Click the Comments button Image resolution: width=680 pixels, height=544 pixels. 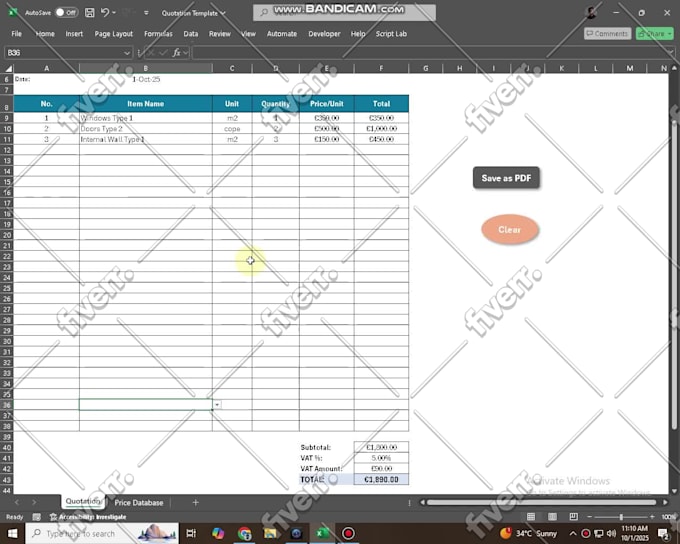pos(607,33)
